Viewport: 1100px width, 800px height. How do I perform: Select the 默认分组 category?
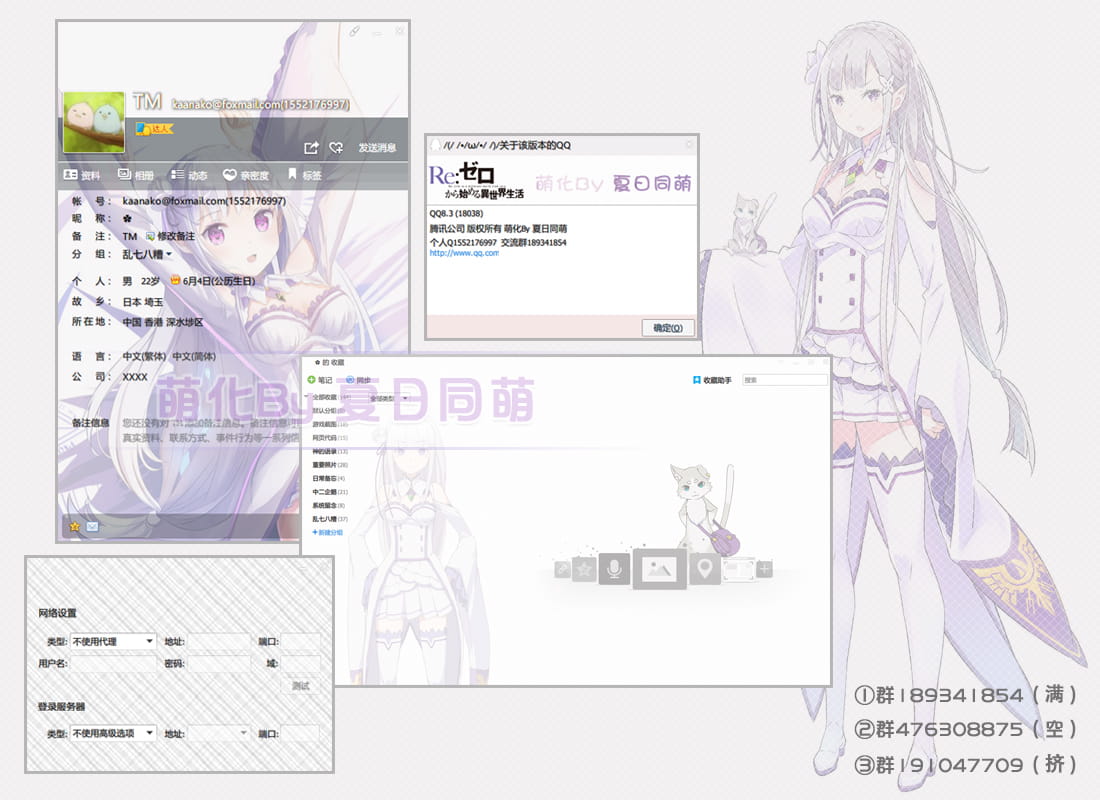[x=328, y=411]
